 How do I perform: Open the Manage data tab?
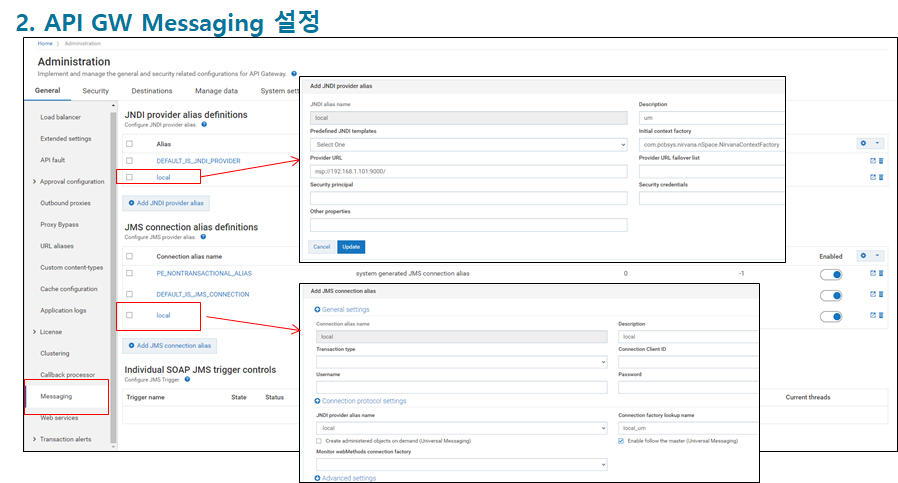(216, 91)
